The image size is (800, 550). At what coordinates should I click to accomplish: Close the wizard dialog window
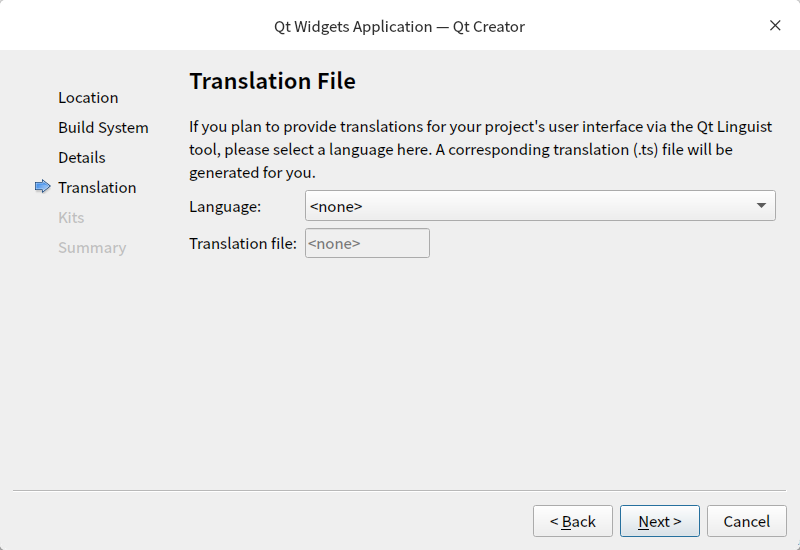point(775,26)
